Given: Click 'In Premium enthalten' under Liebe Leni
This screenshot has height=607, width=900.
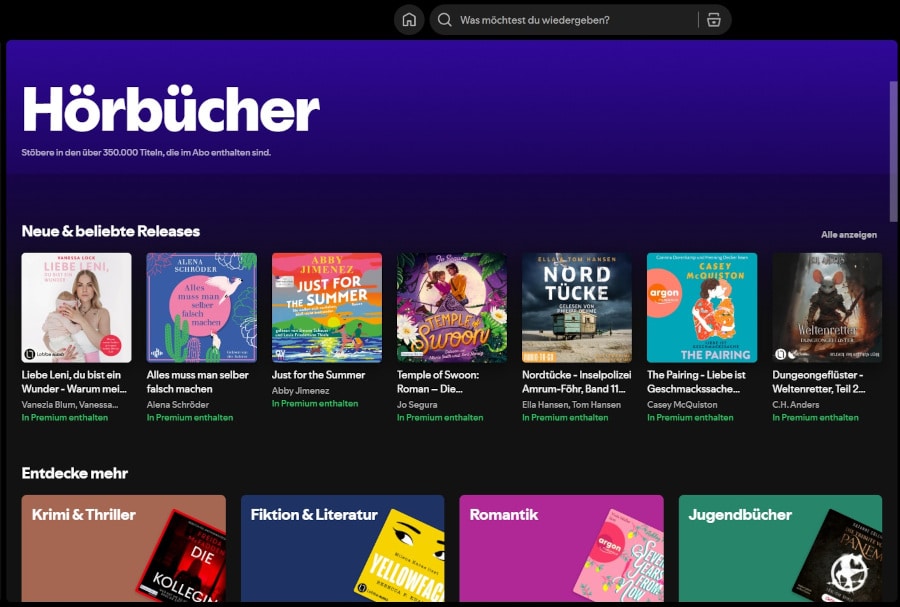Looking at the screenshot, I should (64, 417).
